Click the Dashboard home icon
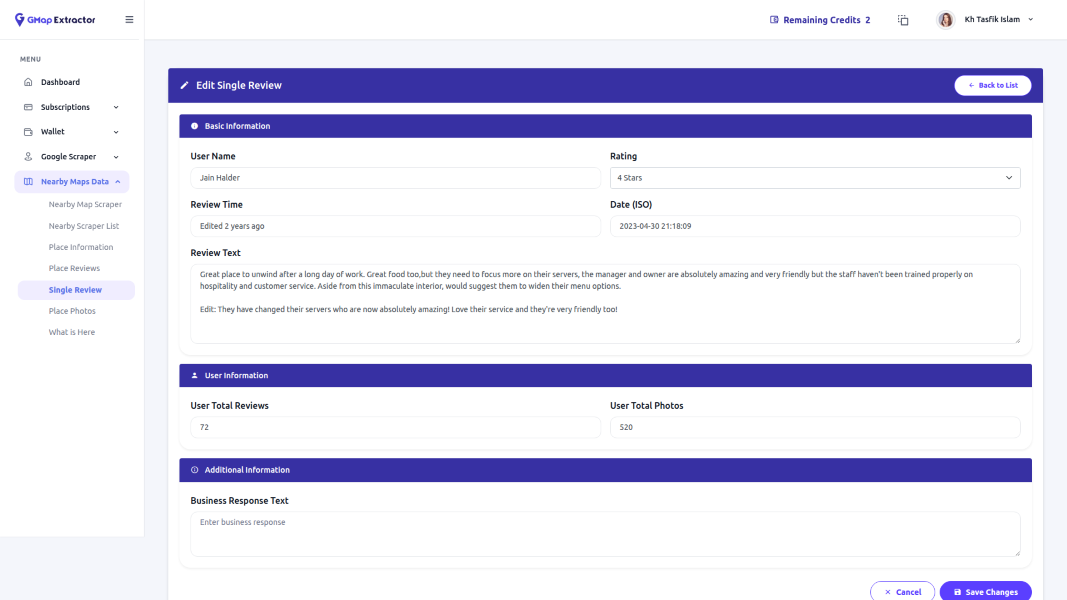Viewport: 1067px width, 600px height. pos(28,82)
